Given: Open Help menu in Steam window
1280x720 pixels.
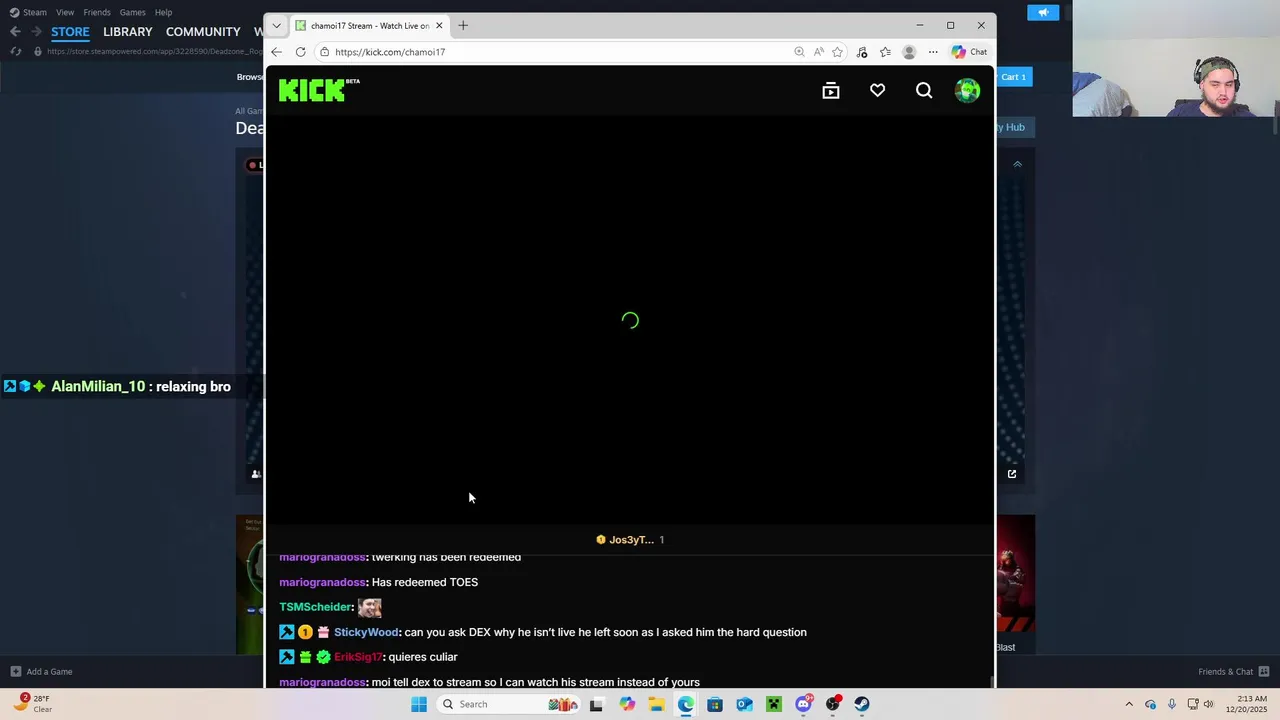Looking at the screenshot, I should (x=163, y=12).
